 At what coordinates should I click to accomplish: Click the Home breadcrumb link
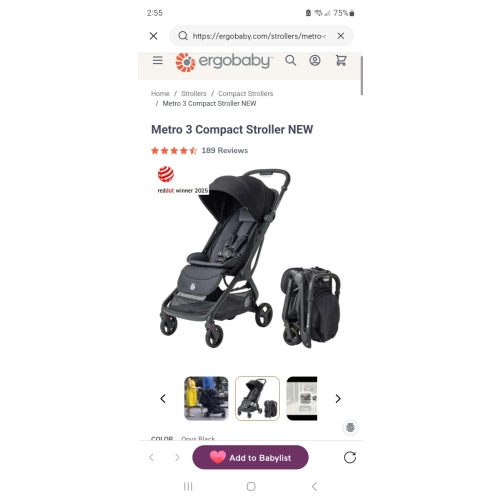coord(160,94)
